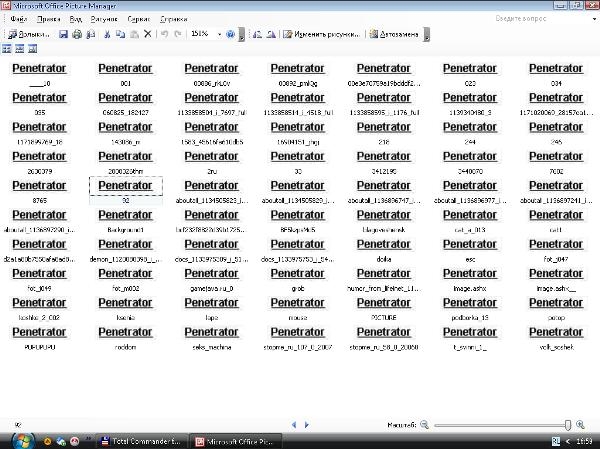The image size is (600, 449).
Task: Click the clock in the system tray
Action: point(584,441)
